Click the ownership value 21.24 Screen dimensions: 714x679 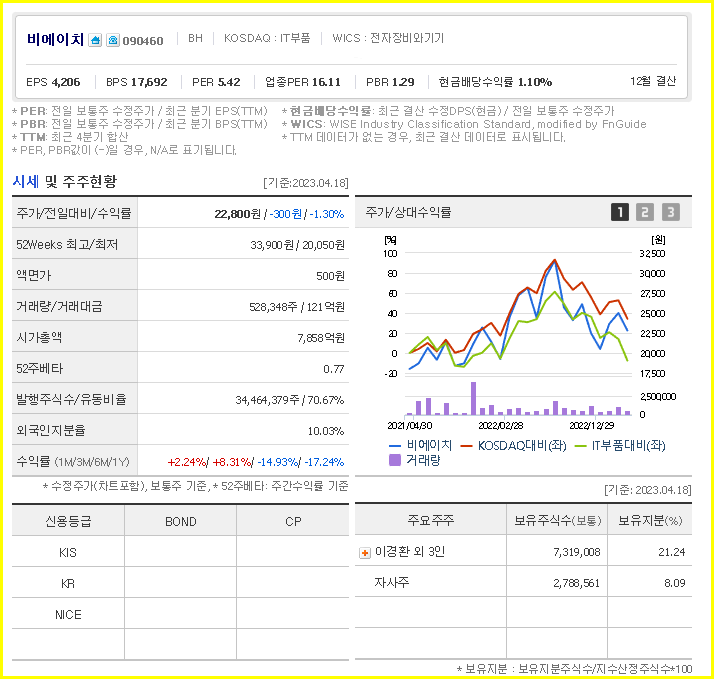click(x=672, y=552)
